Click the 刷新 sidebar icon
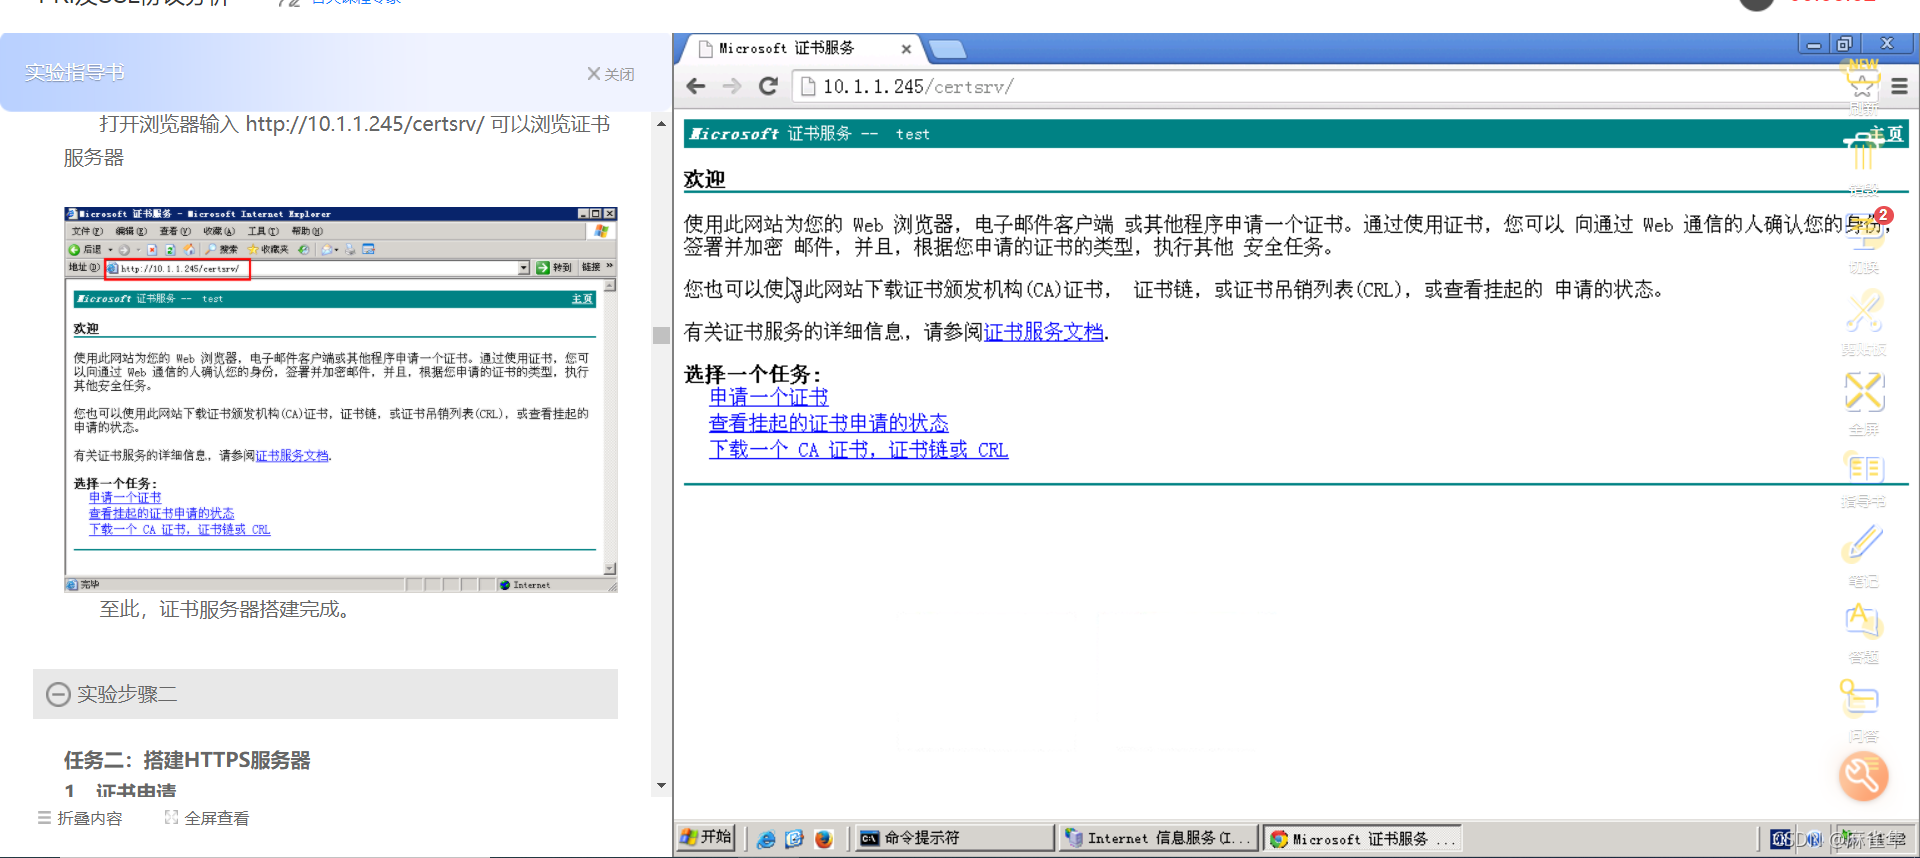 click(x=1863, y=85)
